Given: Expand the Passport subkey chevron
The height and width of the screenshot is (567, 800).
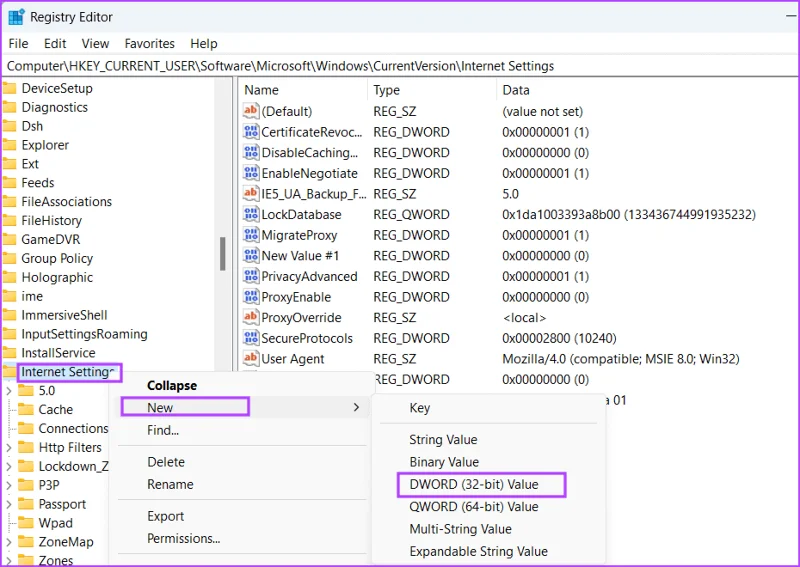Looking at the screenshot, I should coord(9,504).
